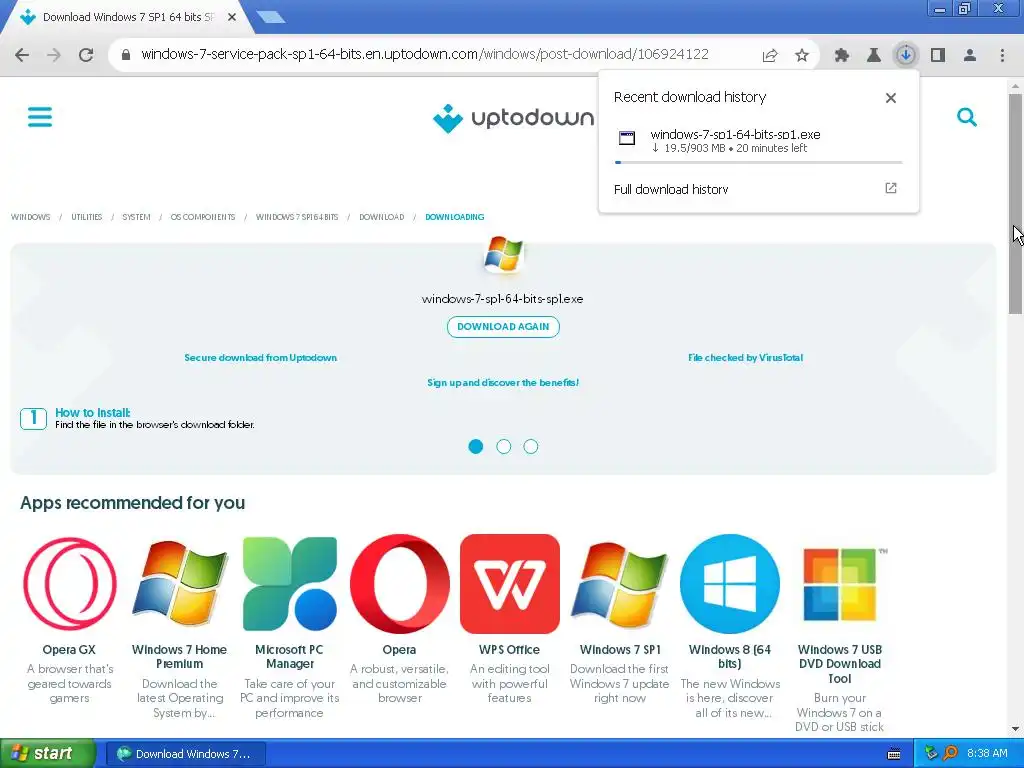This screenshot has width=1024, height=768.
Task: Click the 8:38 AM taskbar clock
Action: [987, 754]
